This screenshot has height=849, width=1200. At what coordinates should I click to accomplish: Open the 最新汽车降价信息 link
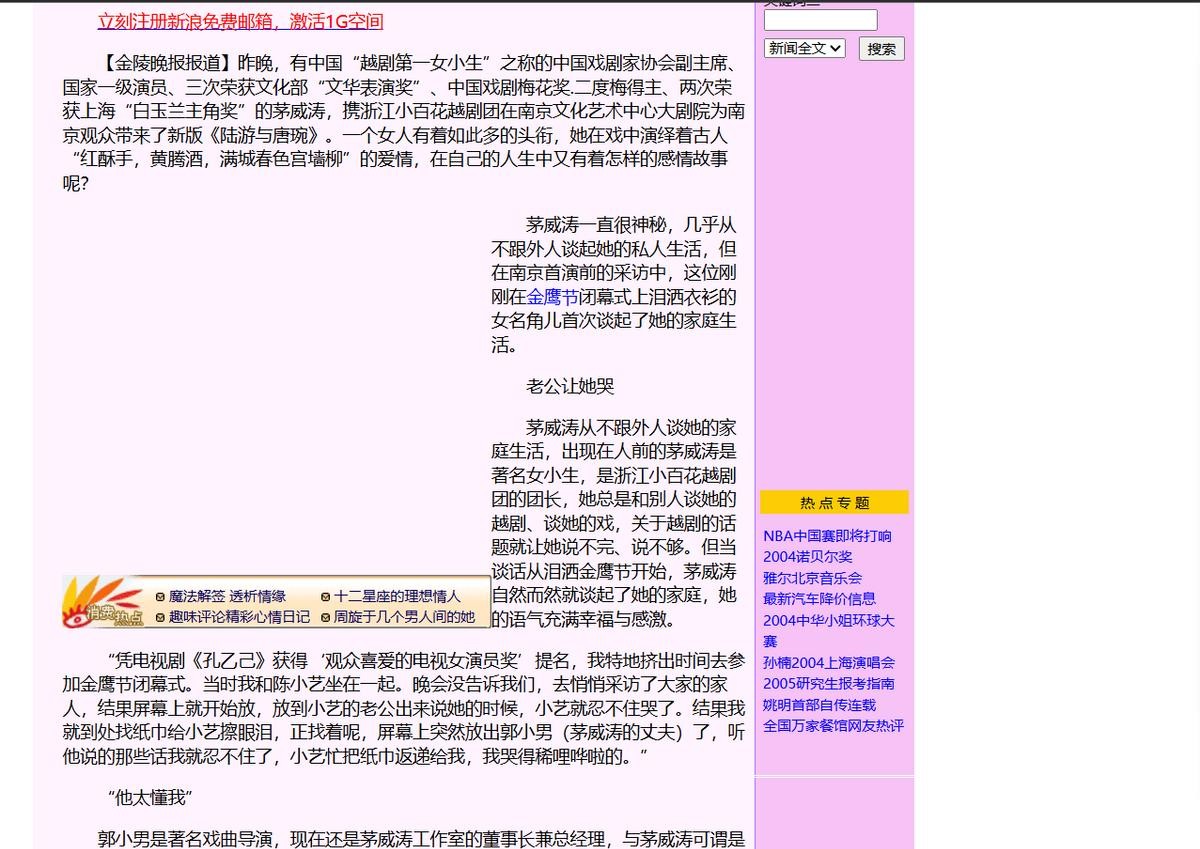(x=819, y=599)
